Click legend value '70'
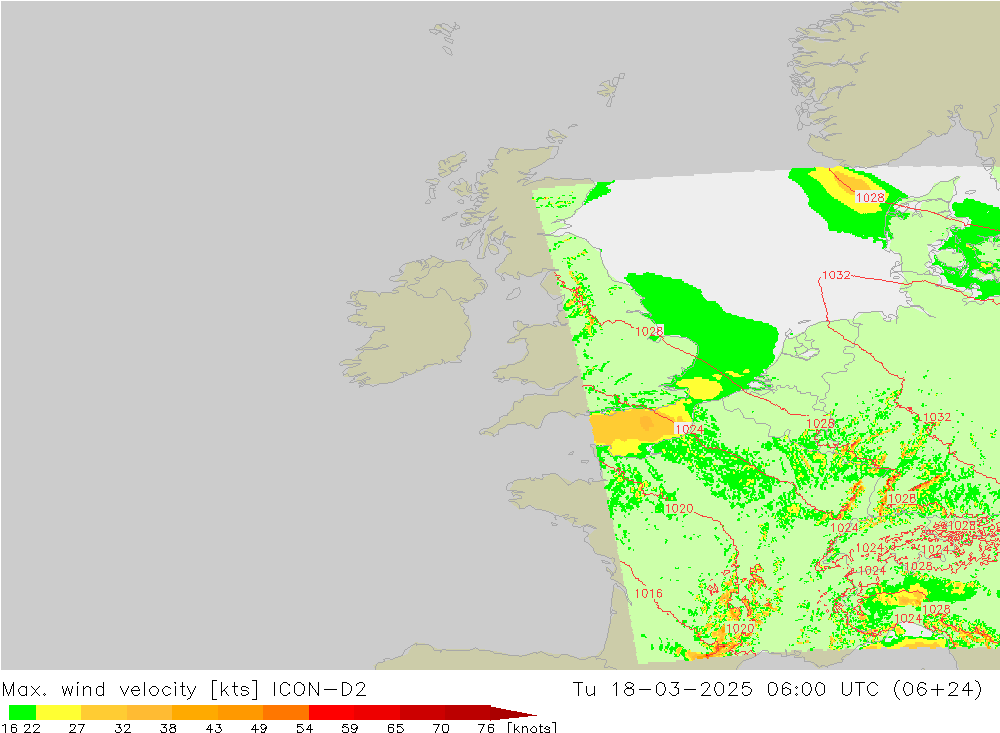Screen dimensions: 1000x733 441,728
